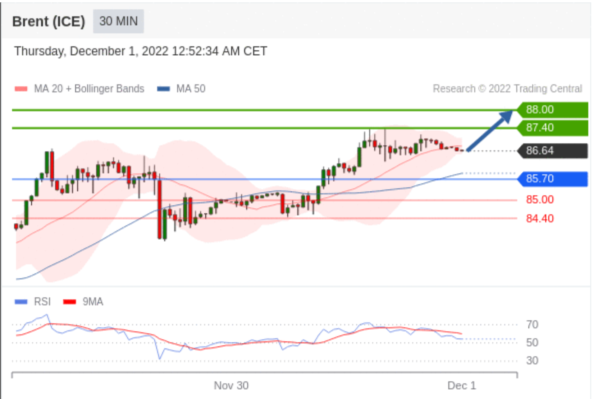
Task: Click the Brent (ICE) chart title
Action: point(48,21)
